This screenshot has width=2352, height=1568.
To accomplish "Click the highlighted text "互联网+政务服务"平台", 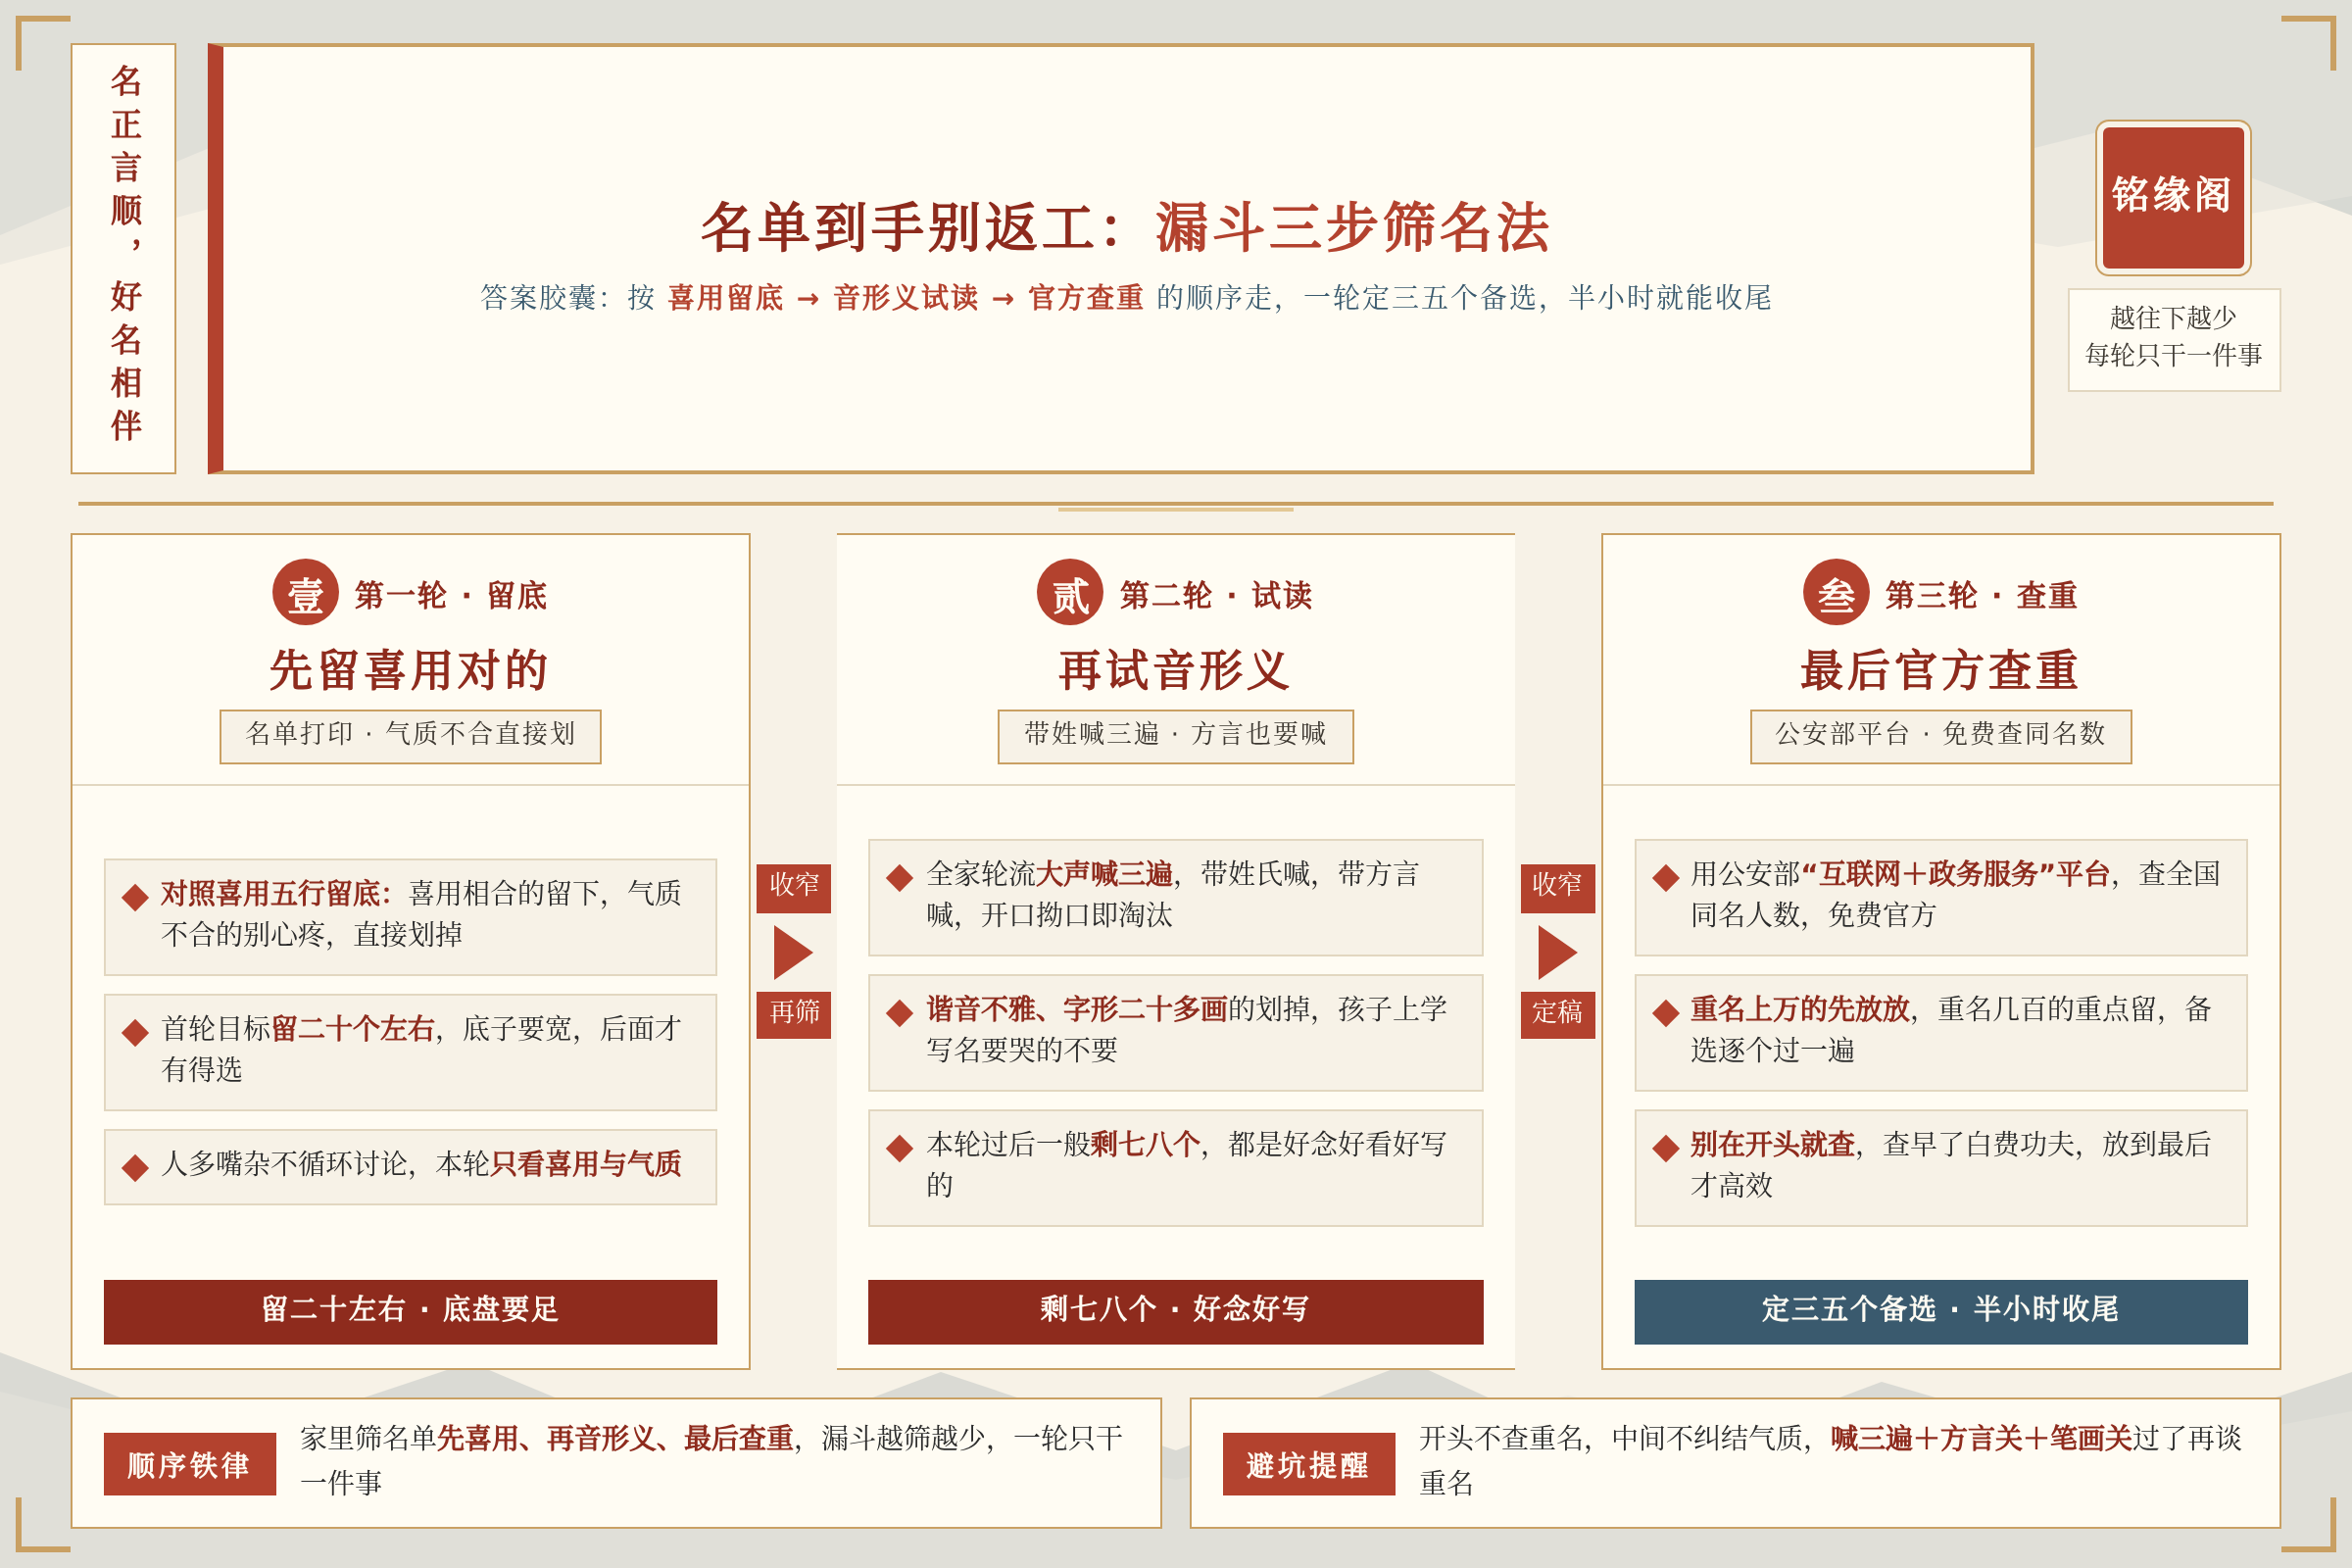I will click(1955, 874).
